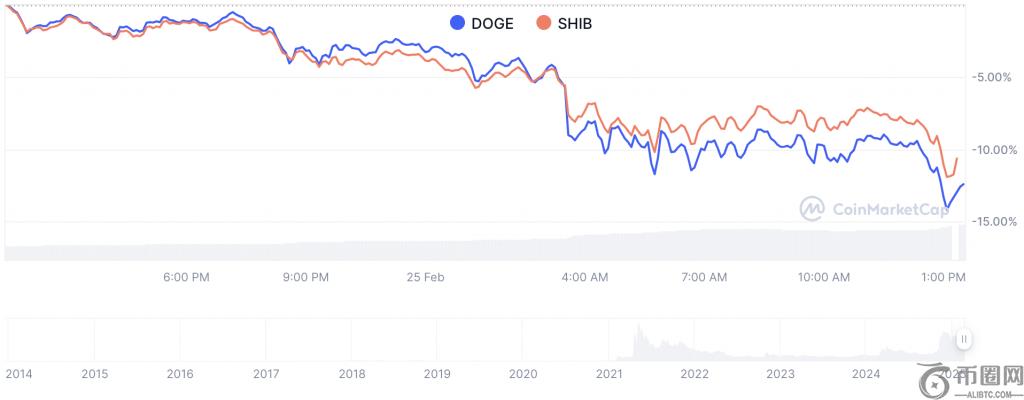Click the 25 Feb date axis label
The image size is (1024, 400).
[x=426, y=275]
